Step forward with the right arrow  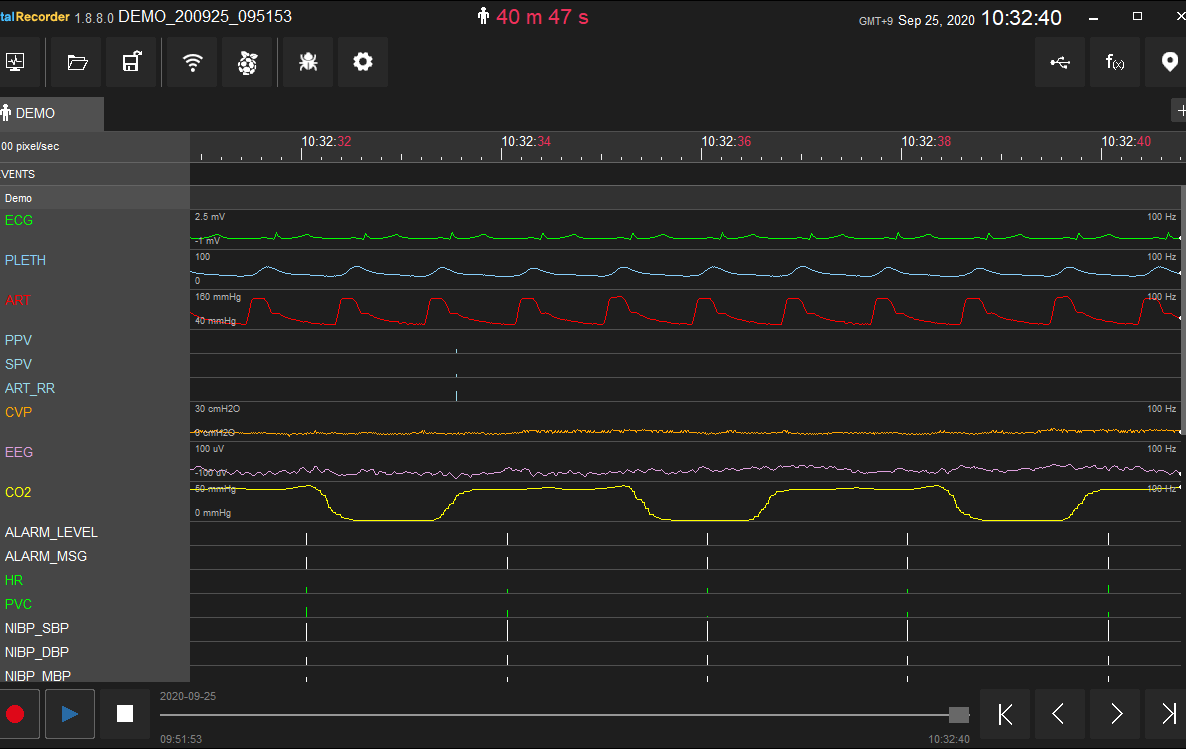pyautogui.click(x=1115, y=713)
